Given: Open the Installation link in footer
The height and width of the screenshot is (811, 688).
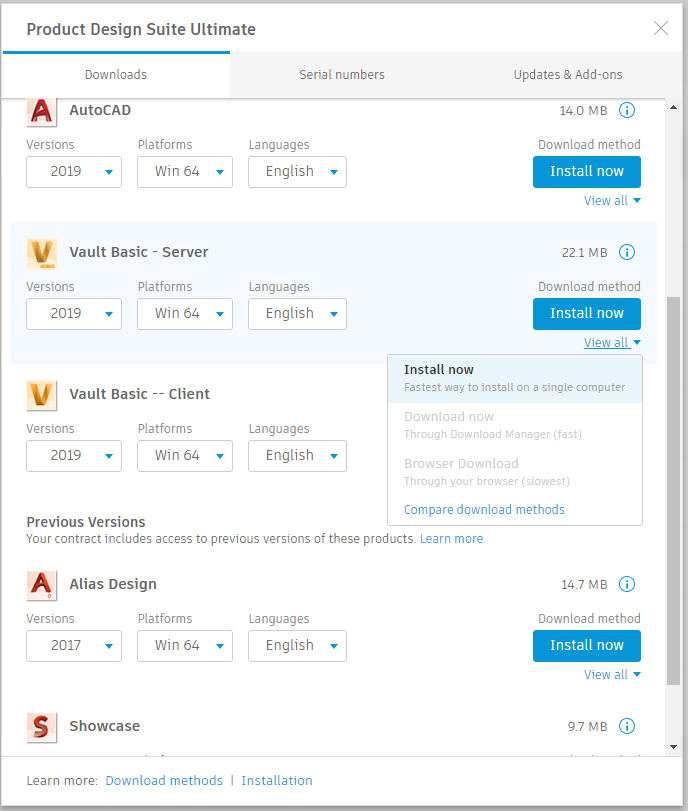Looking at the screenshot, I should coord(277,781).
